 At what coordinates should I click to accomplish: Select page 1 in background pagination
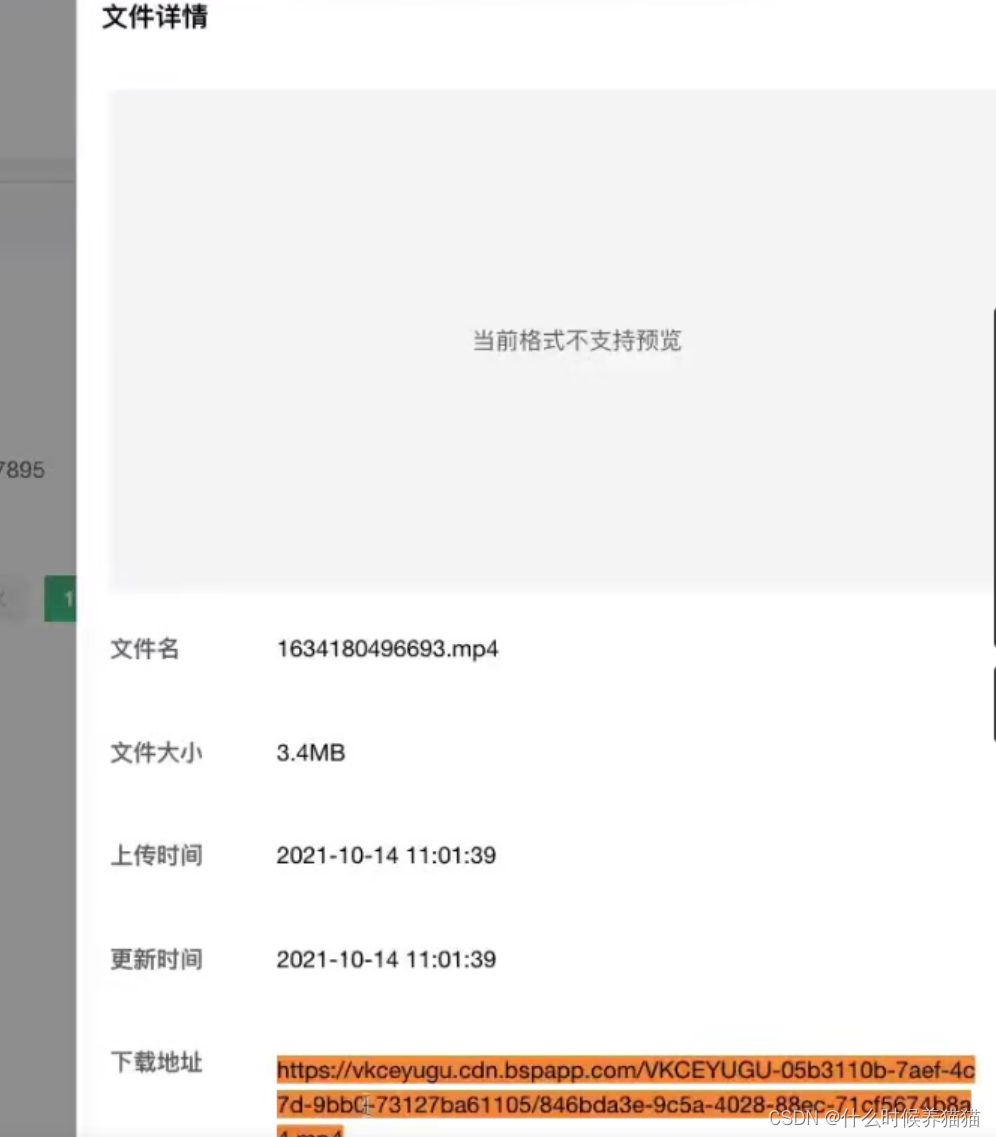point(61,598)
